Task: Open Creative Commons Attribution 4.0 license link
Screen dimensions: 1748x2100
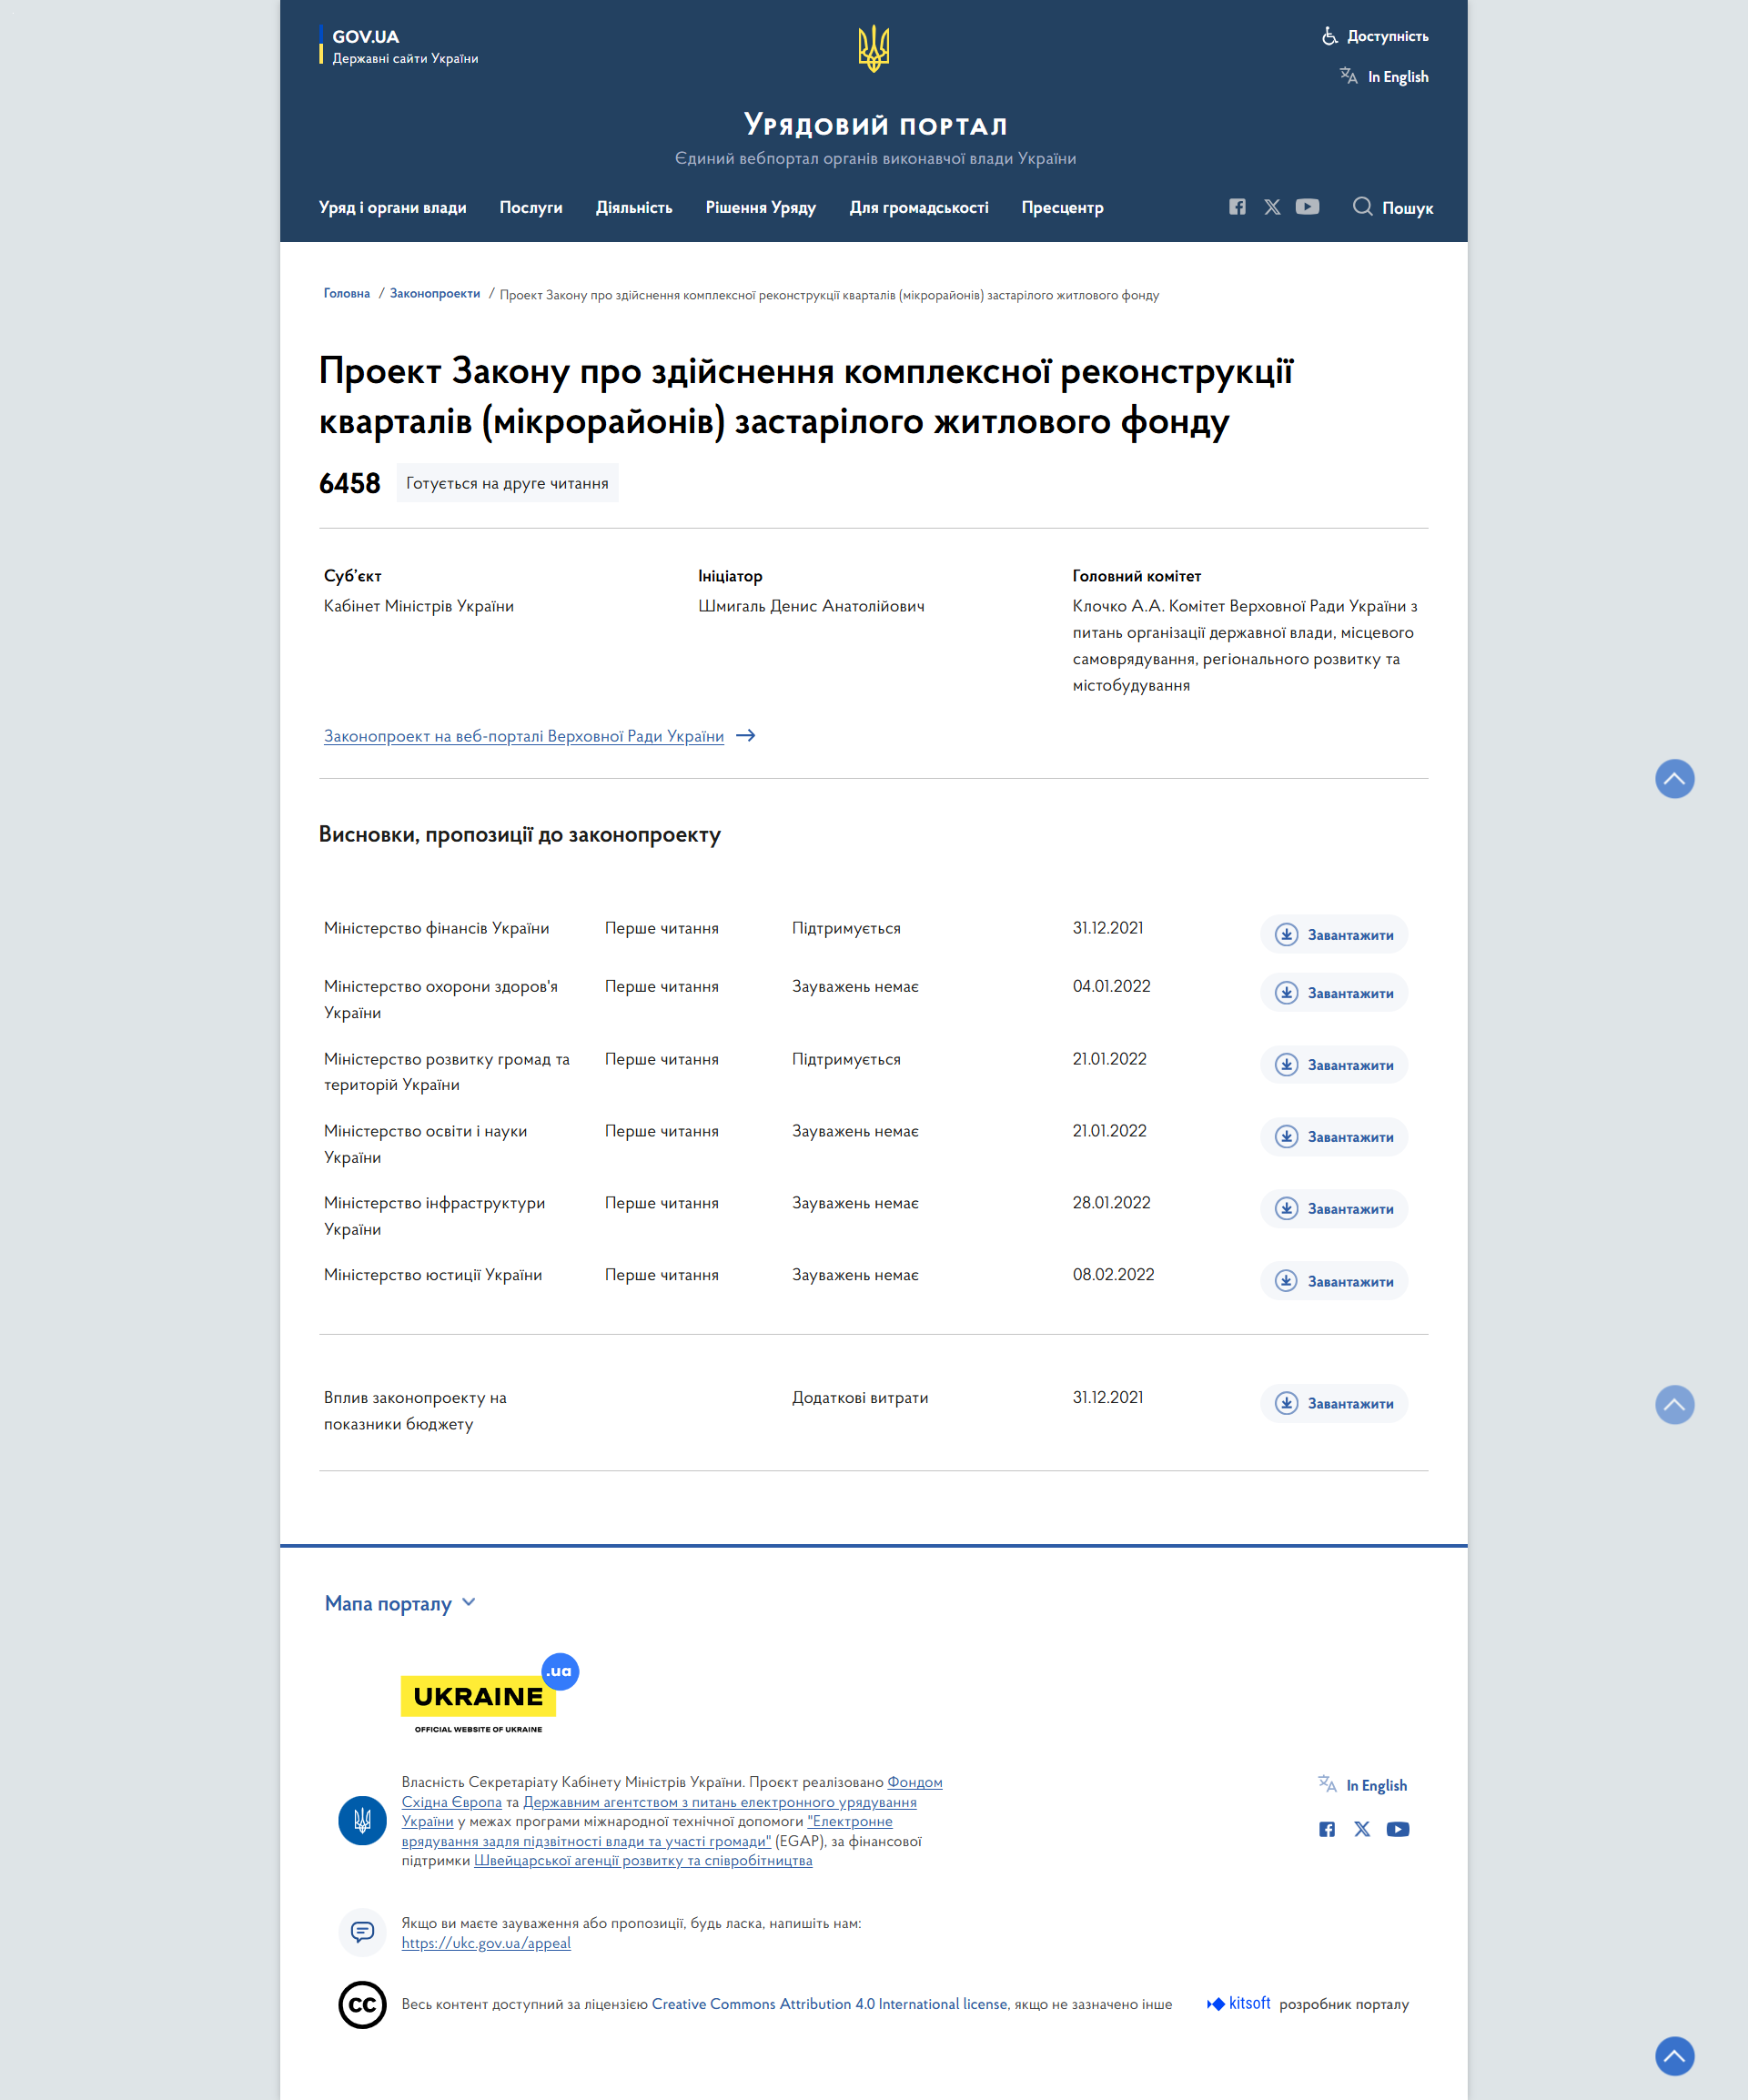Action: coord(830,2005)
